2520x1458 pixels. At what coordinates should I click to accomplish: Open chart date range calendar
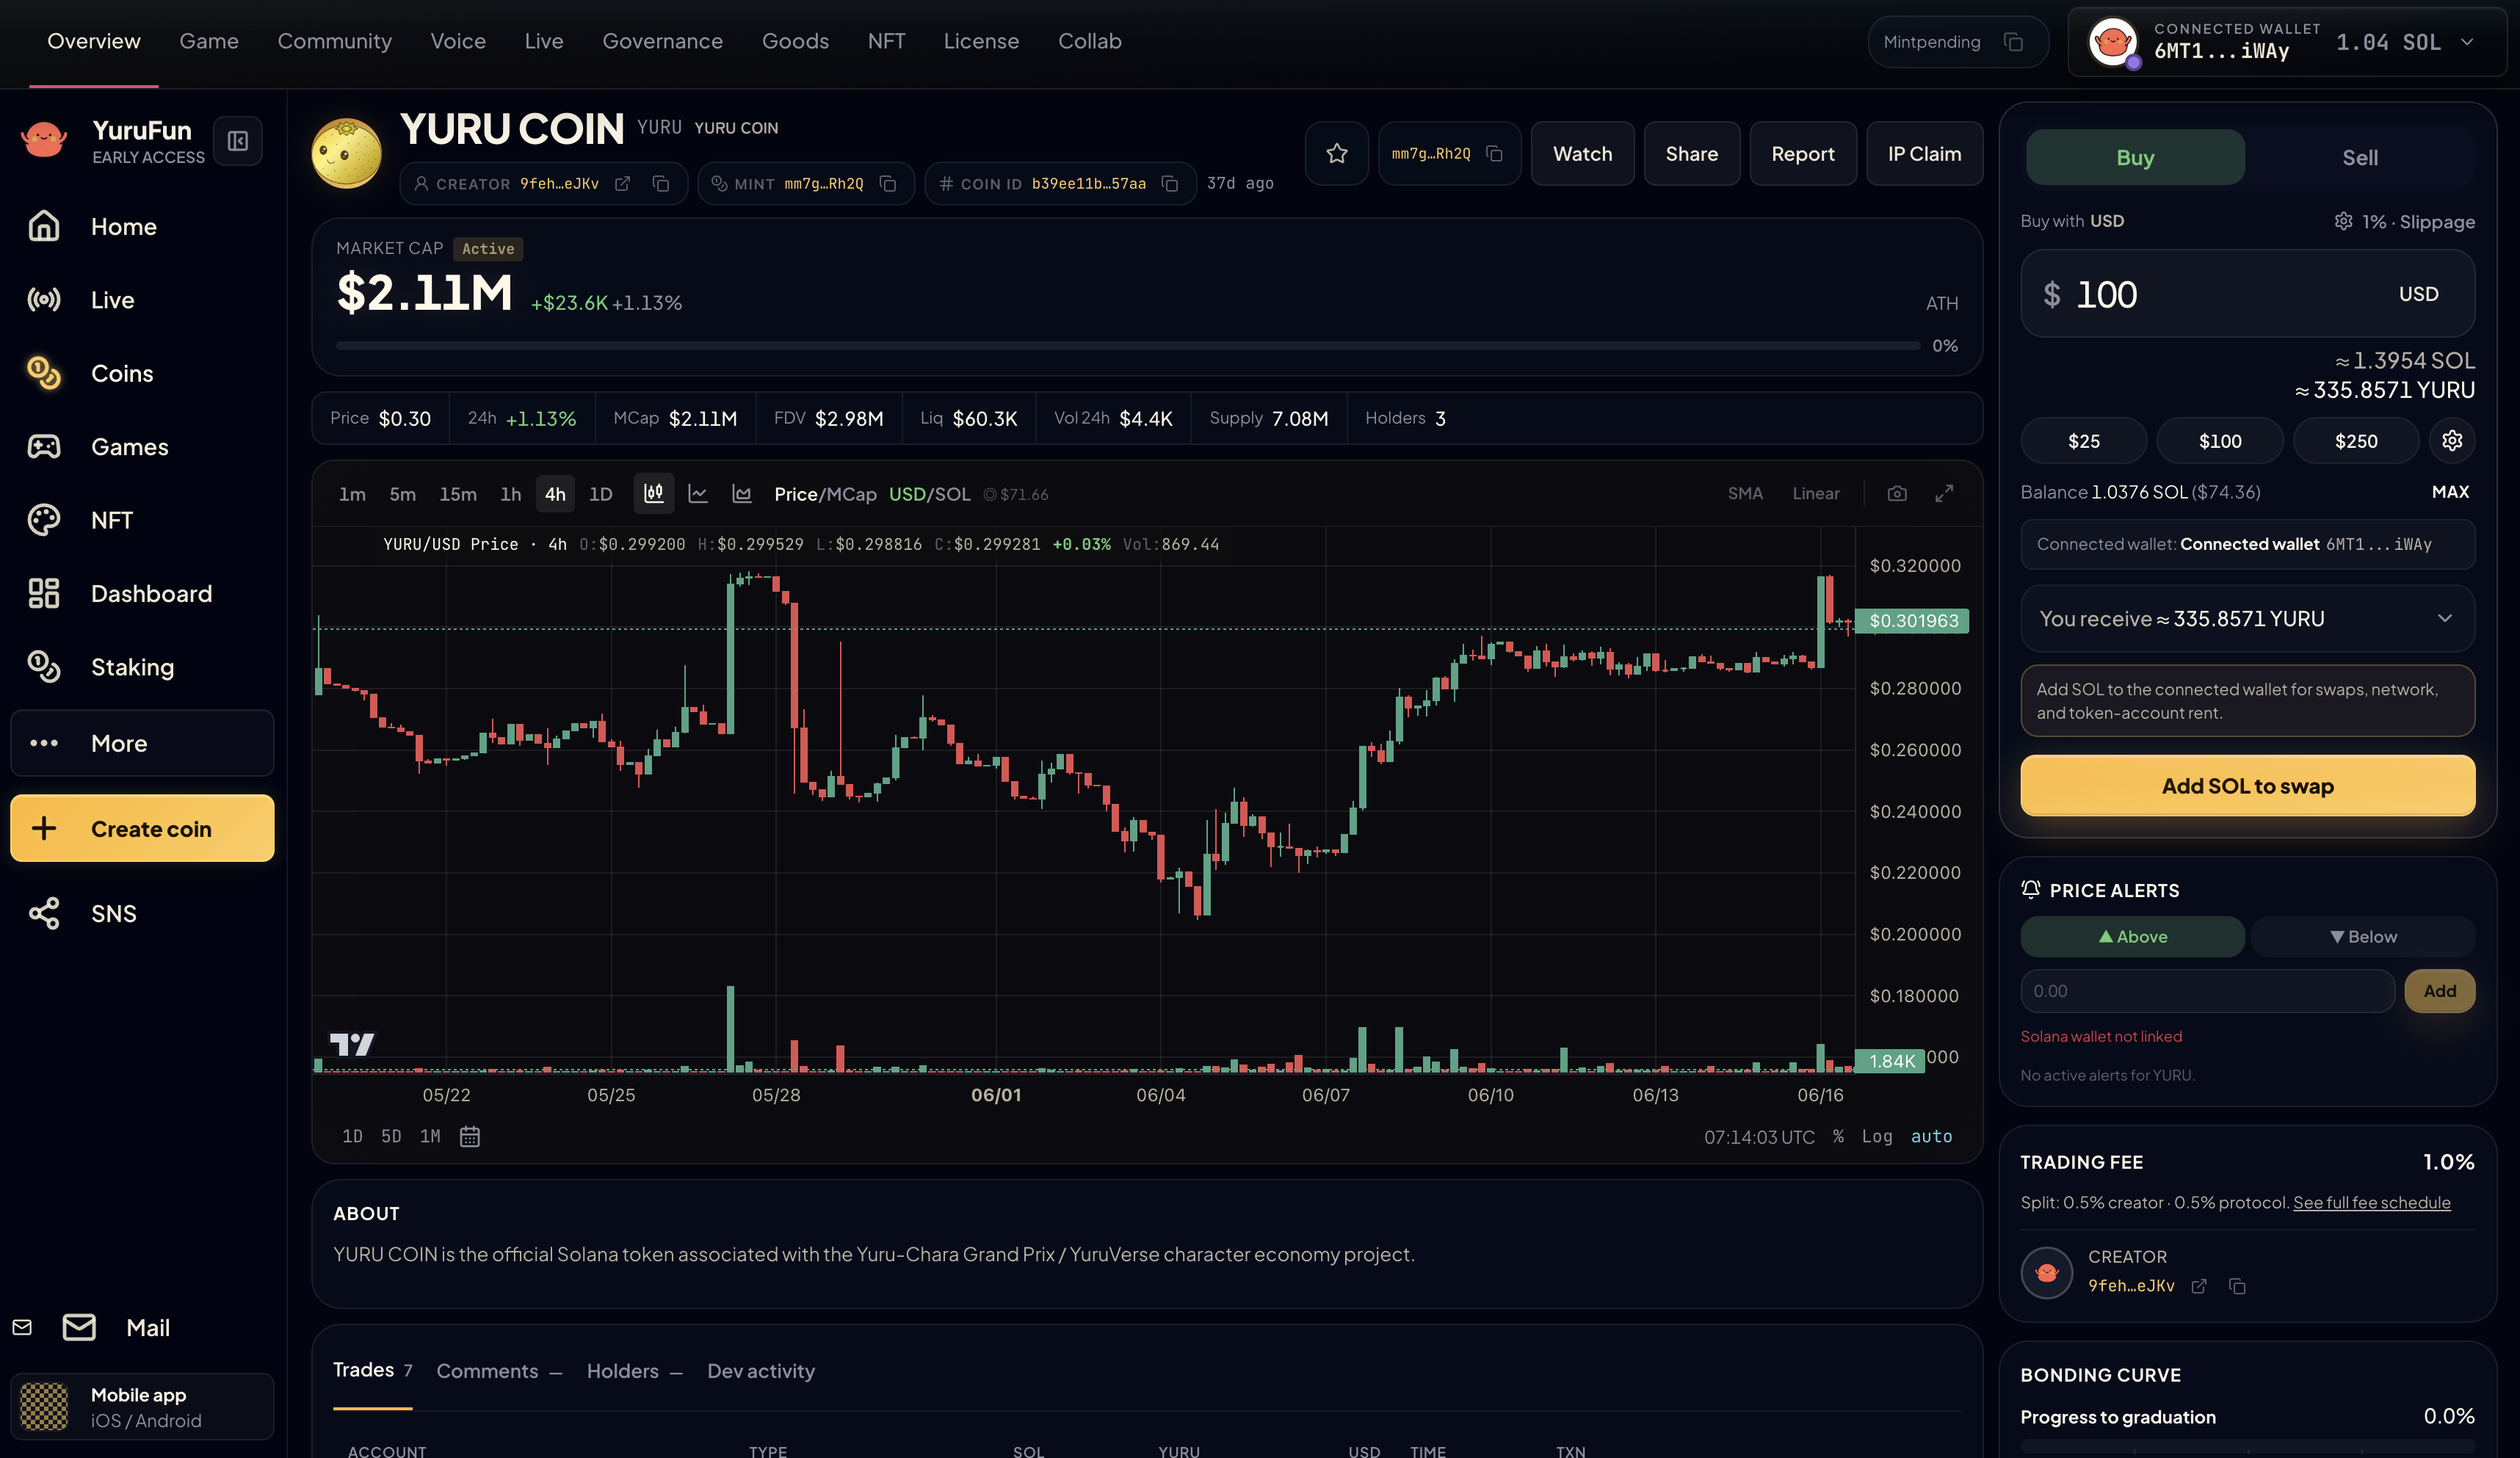(x=470, y=1137)
